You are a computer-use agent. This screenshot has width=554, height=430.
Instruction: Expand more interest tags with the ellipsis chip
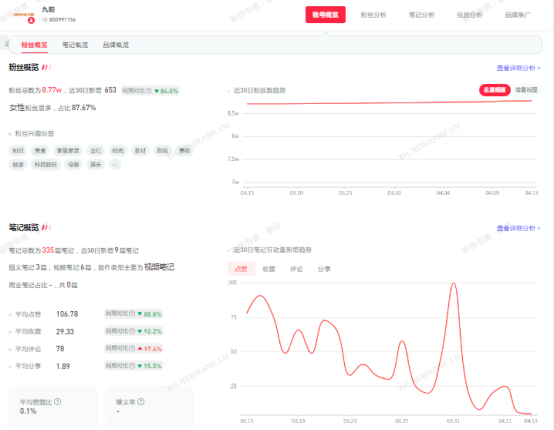(114, 164)
